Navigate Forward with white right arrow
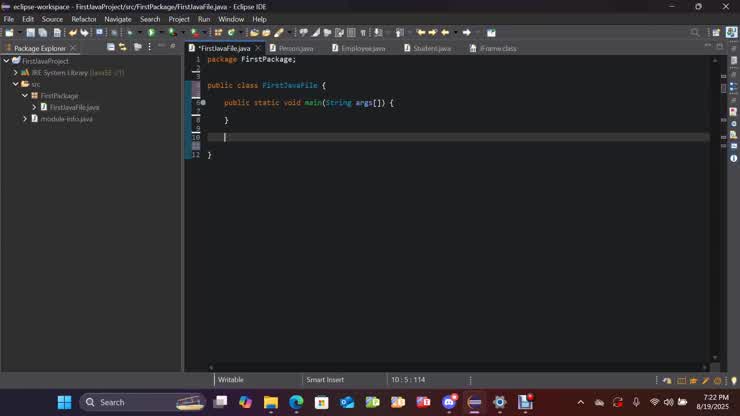The height and width of the screenshot is (416, 740). click(466, 33)
